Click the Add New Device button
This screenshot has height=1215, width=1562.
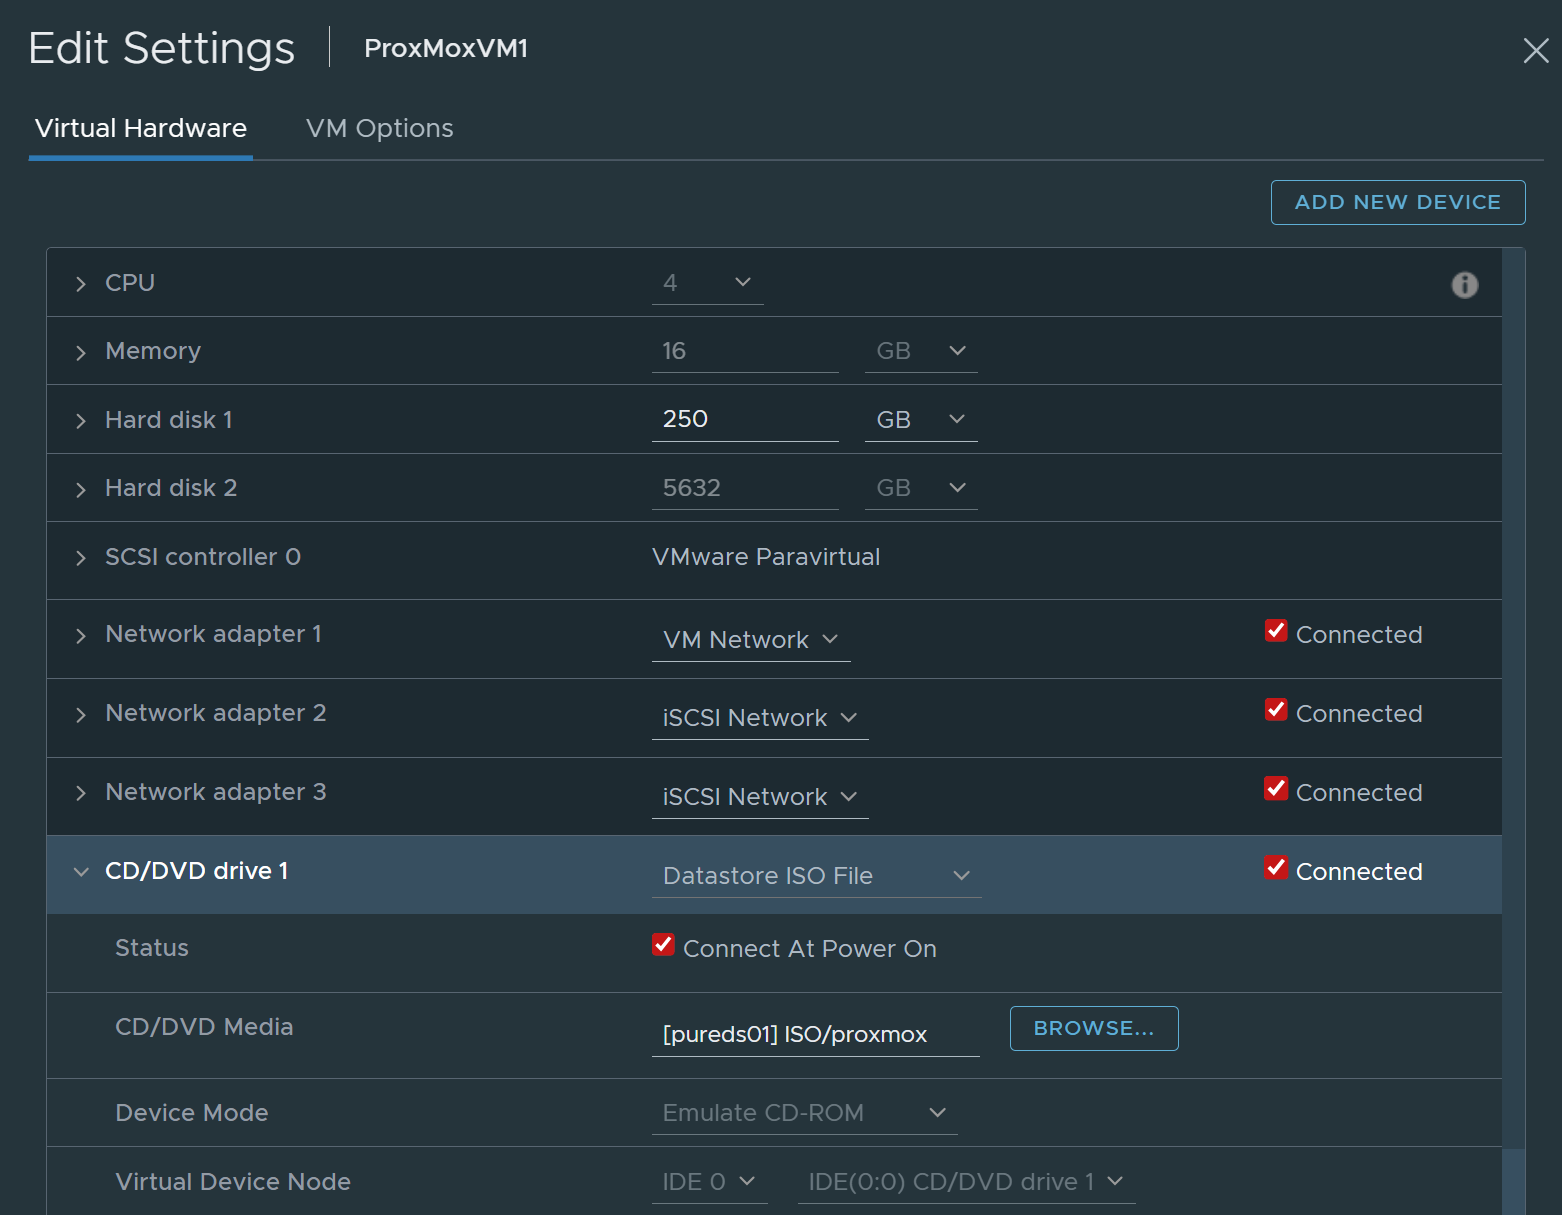[1397, 202]
